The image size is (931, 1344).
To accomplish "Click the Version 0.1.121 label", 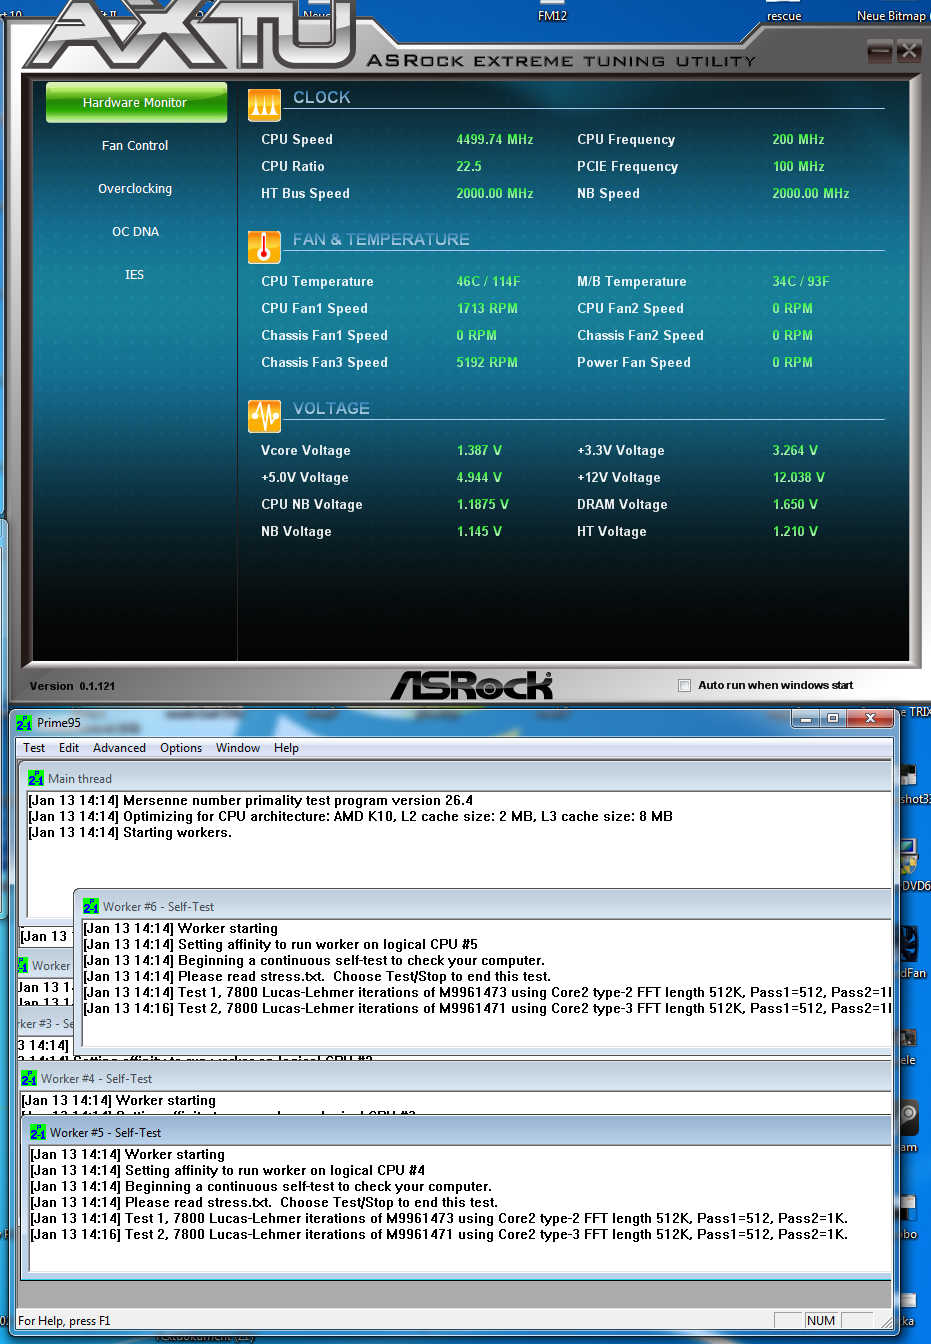I will point(72,686).
